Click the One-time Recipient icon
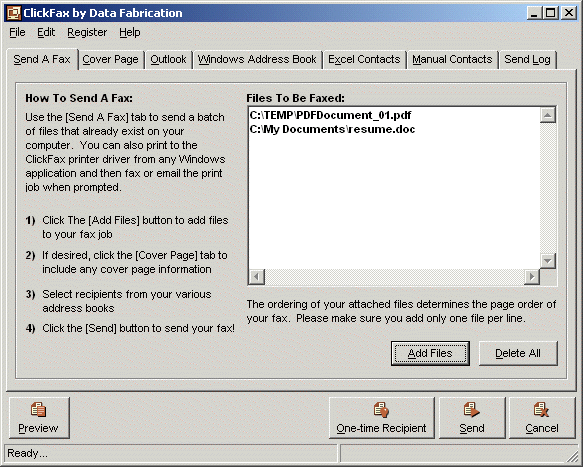The width and height of the screenshot is (583, 467). tap(381, 409)
